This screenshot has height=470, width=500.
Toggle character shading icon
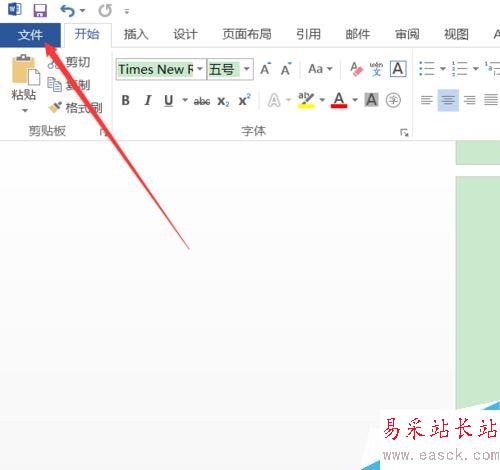[x=371, y=100]
